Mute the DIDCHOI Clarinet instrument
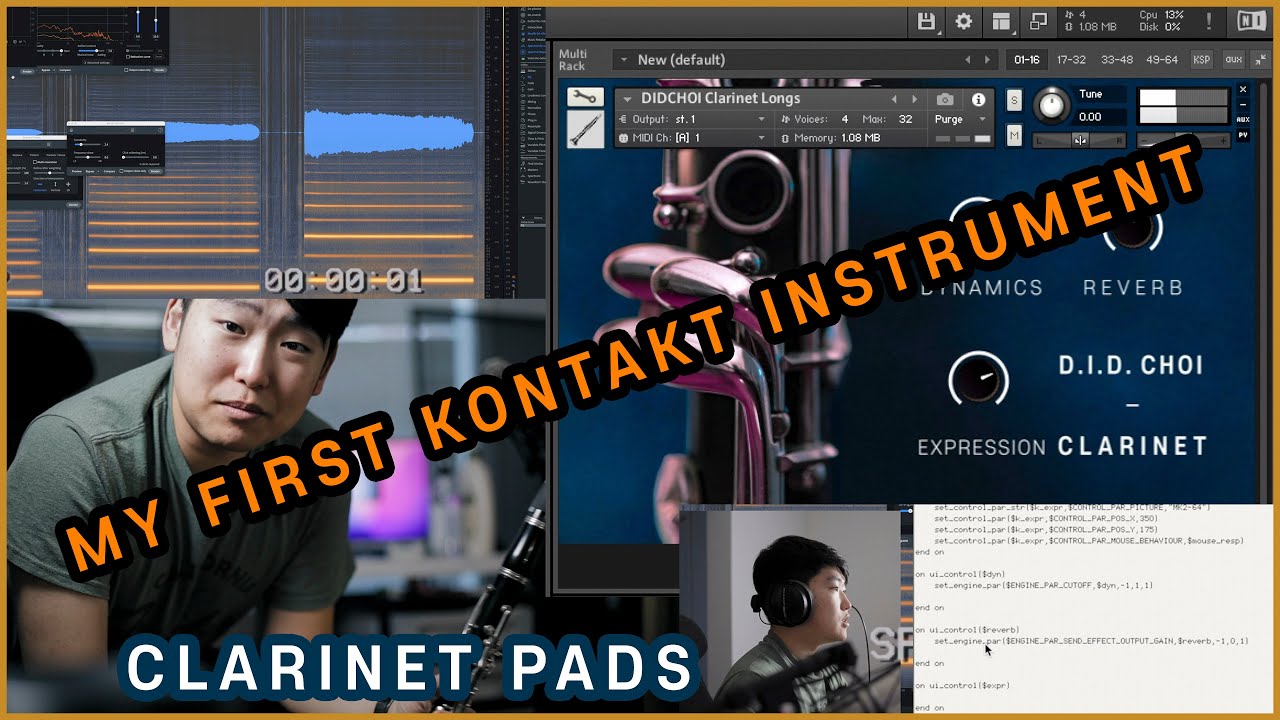 1014,134
